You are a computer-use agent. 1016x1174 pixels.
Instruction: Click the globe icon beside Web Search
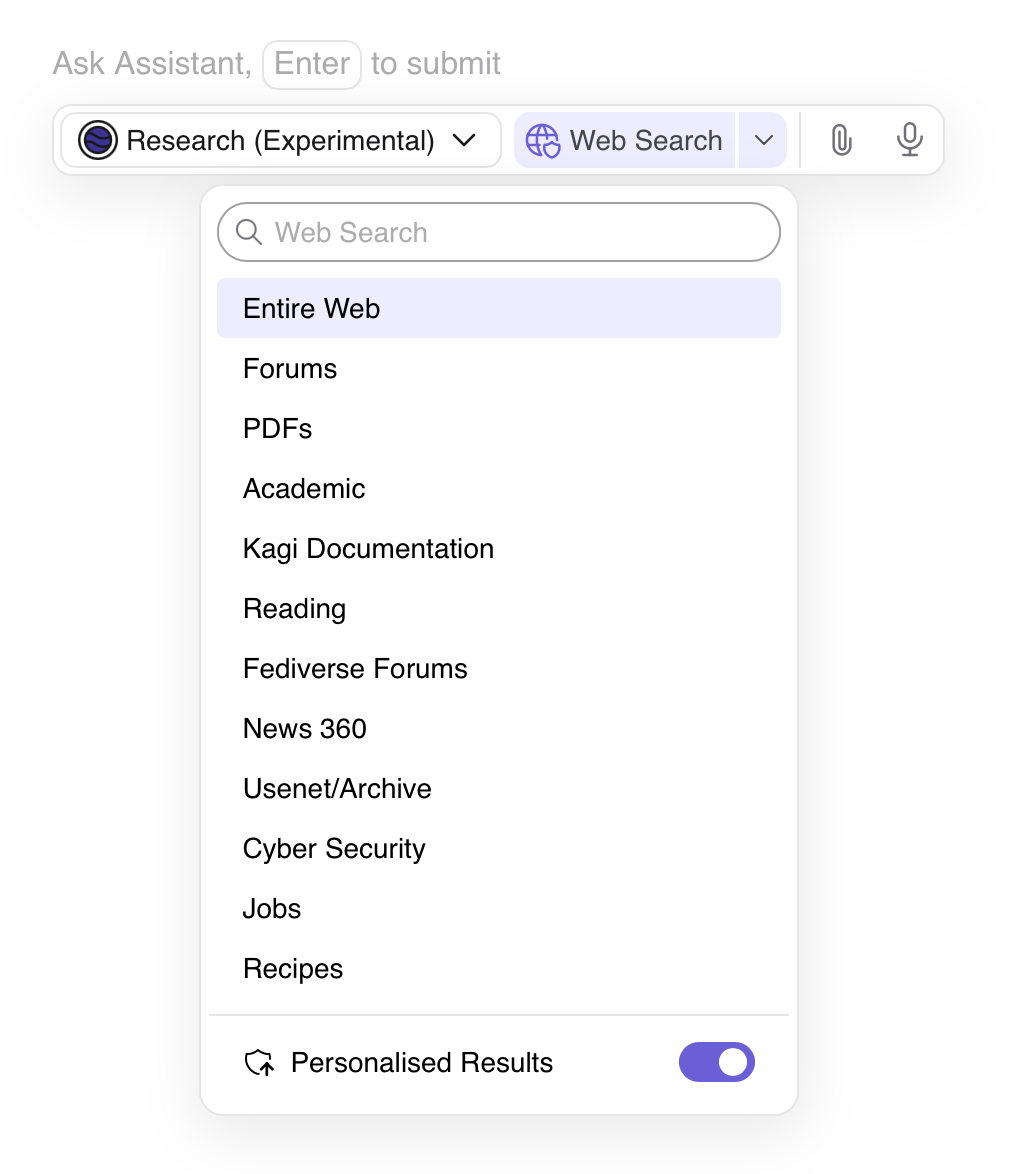coord(542,140)
